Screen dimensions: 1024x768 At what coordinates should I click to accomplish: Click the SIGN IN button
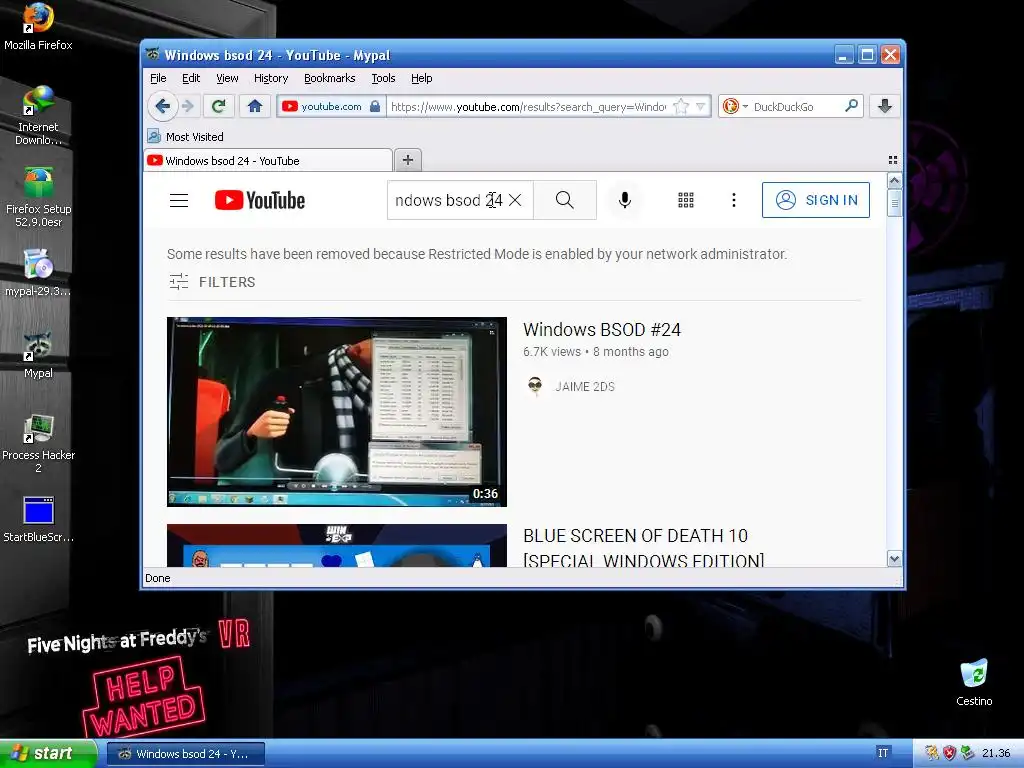816,200
